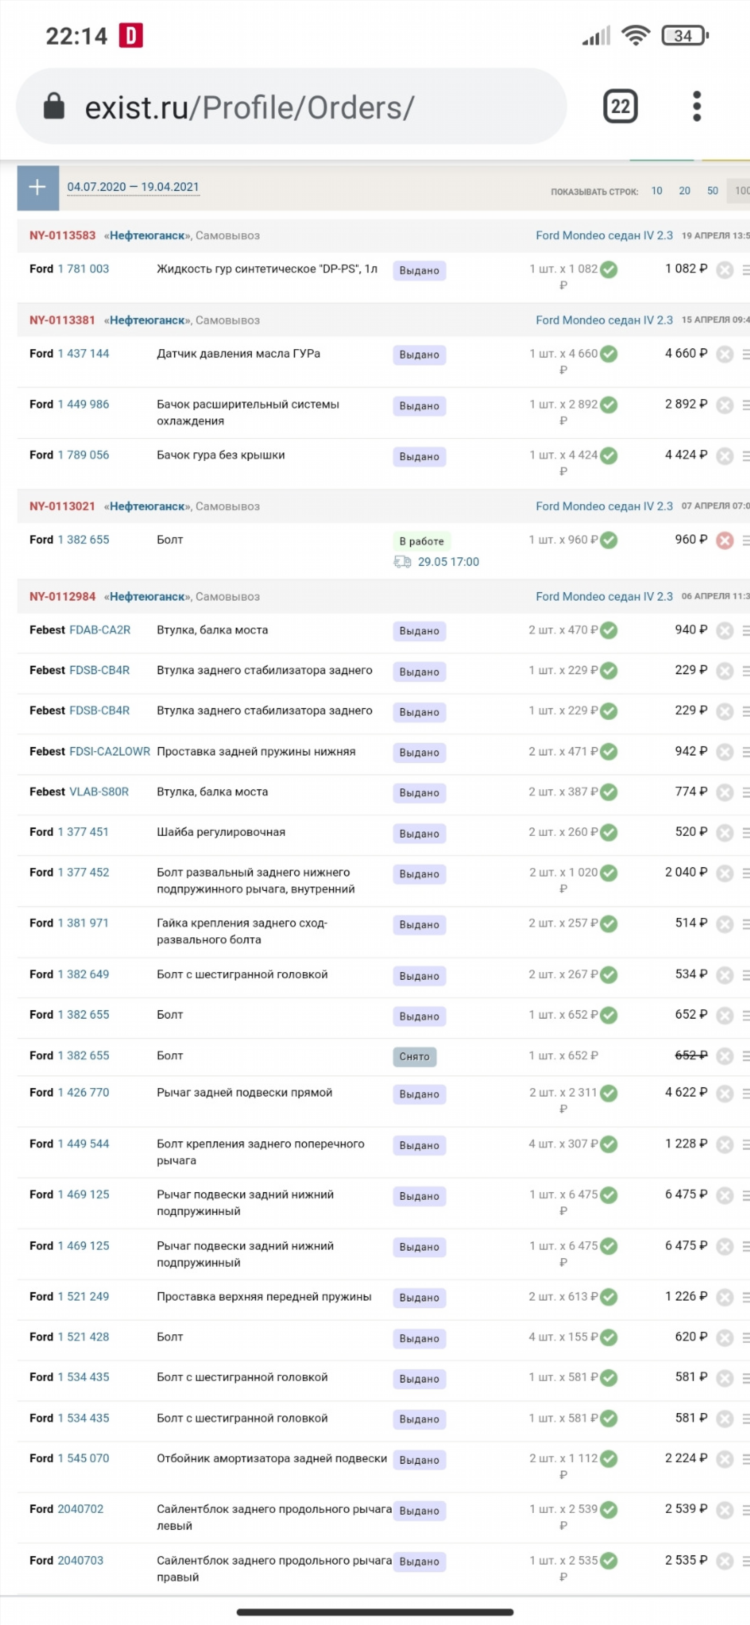Viewport: 750px width, 1625px height.
Task: Click Выдано badge for Рычаг задней подвески прямой
Action: pos(419,1095)
